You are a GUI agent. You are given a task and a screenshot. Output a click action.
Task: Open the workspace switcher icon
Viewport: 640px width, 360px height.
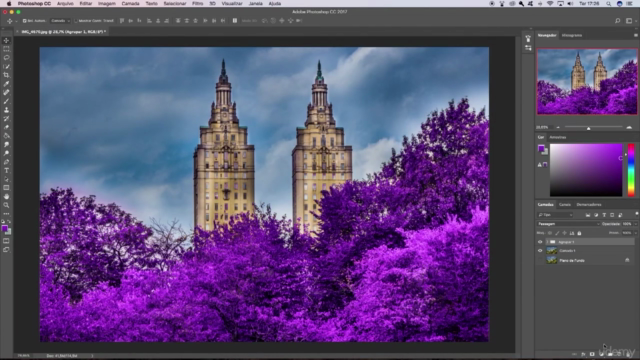629,21
